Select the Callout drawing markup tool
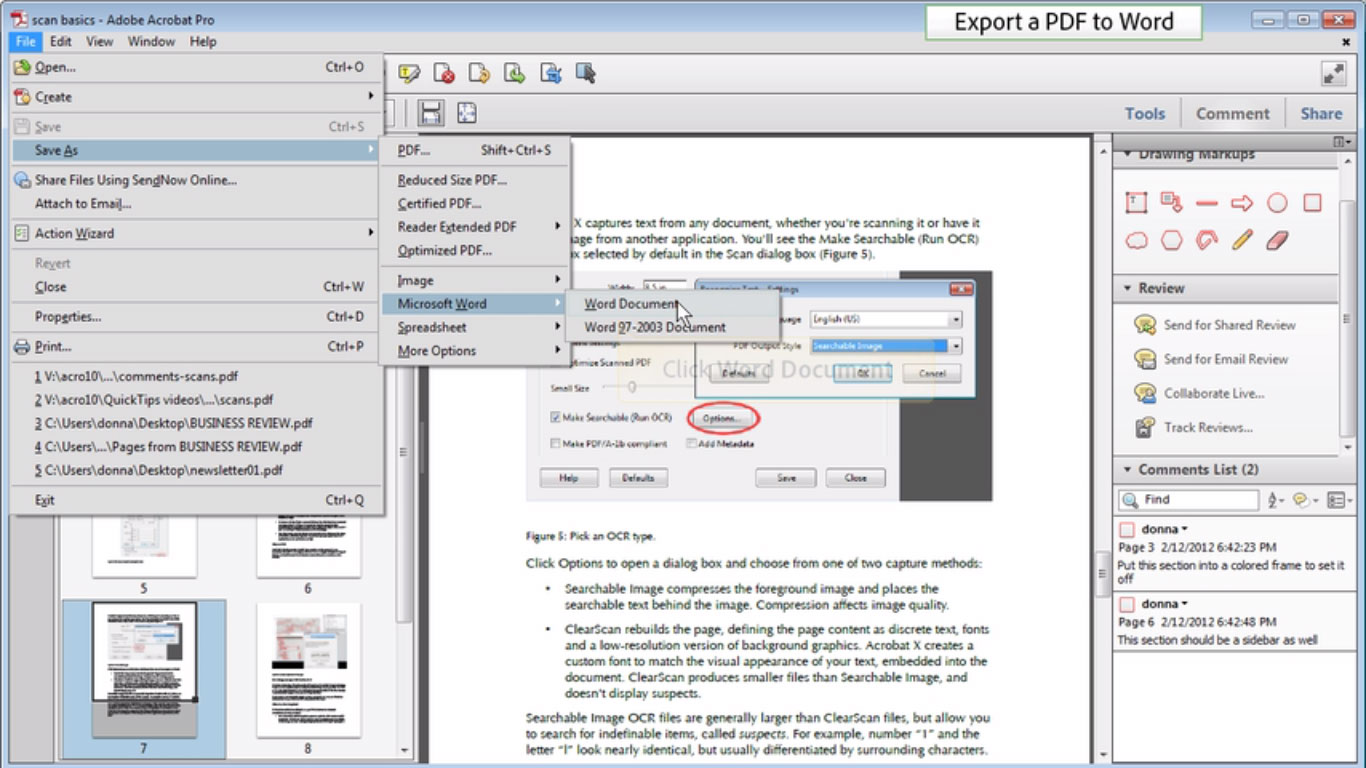The width and height of the screenshot is (1366, 768). click(1171, 203)
